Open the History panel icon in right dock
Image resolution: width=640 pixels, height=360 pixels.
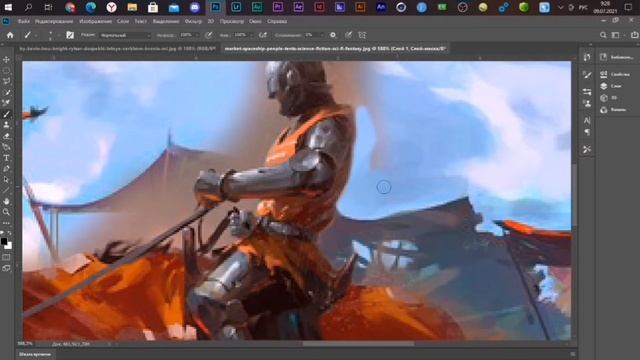pos(587,57)
